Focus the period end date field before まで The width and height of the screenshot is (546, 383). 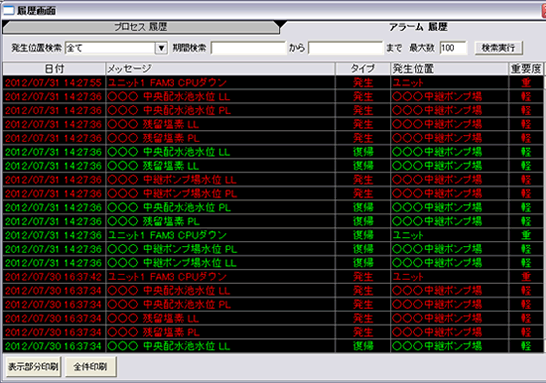(x=345, y=48)
